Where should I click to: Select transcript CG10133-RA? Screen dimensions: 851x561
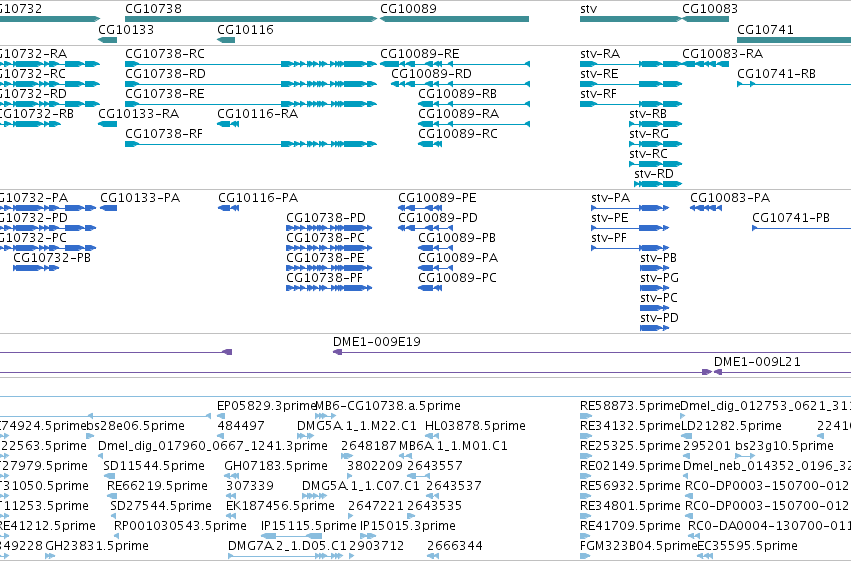(x=107, y=124)
